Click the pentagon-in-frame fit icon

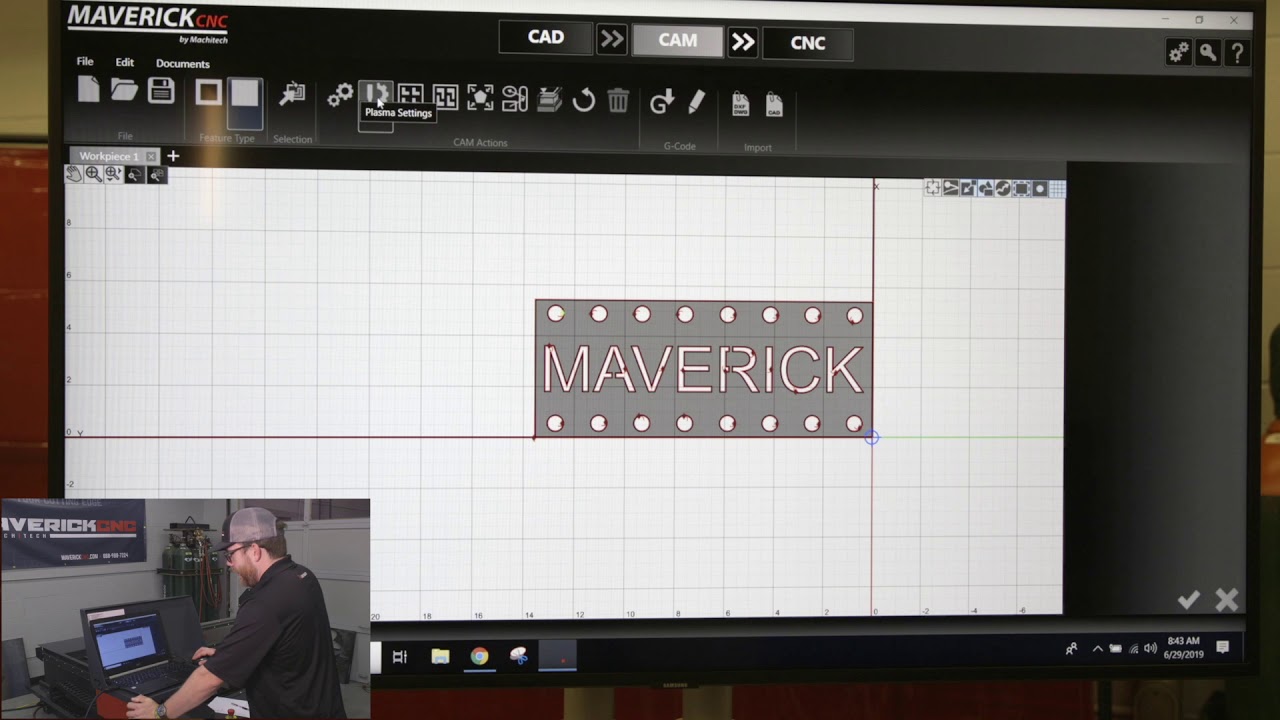click(x=480, y=98)
